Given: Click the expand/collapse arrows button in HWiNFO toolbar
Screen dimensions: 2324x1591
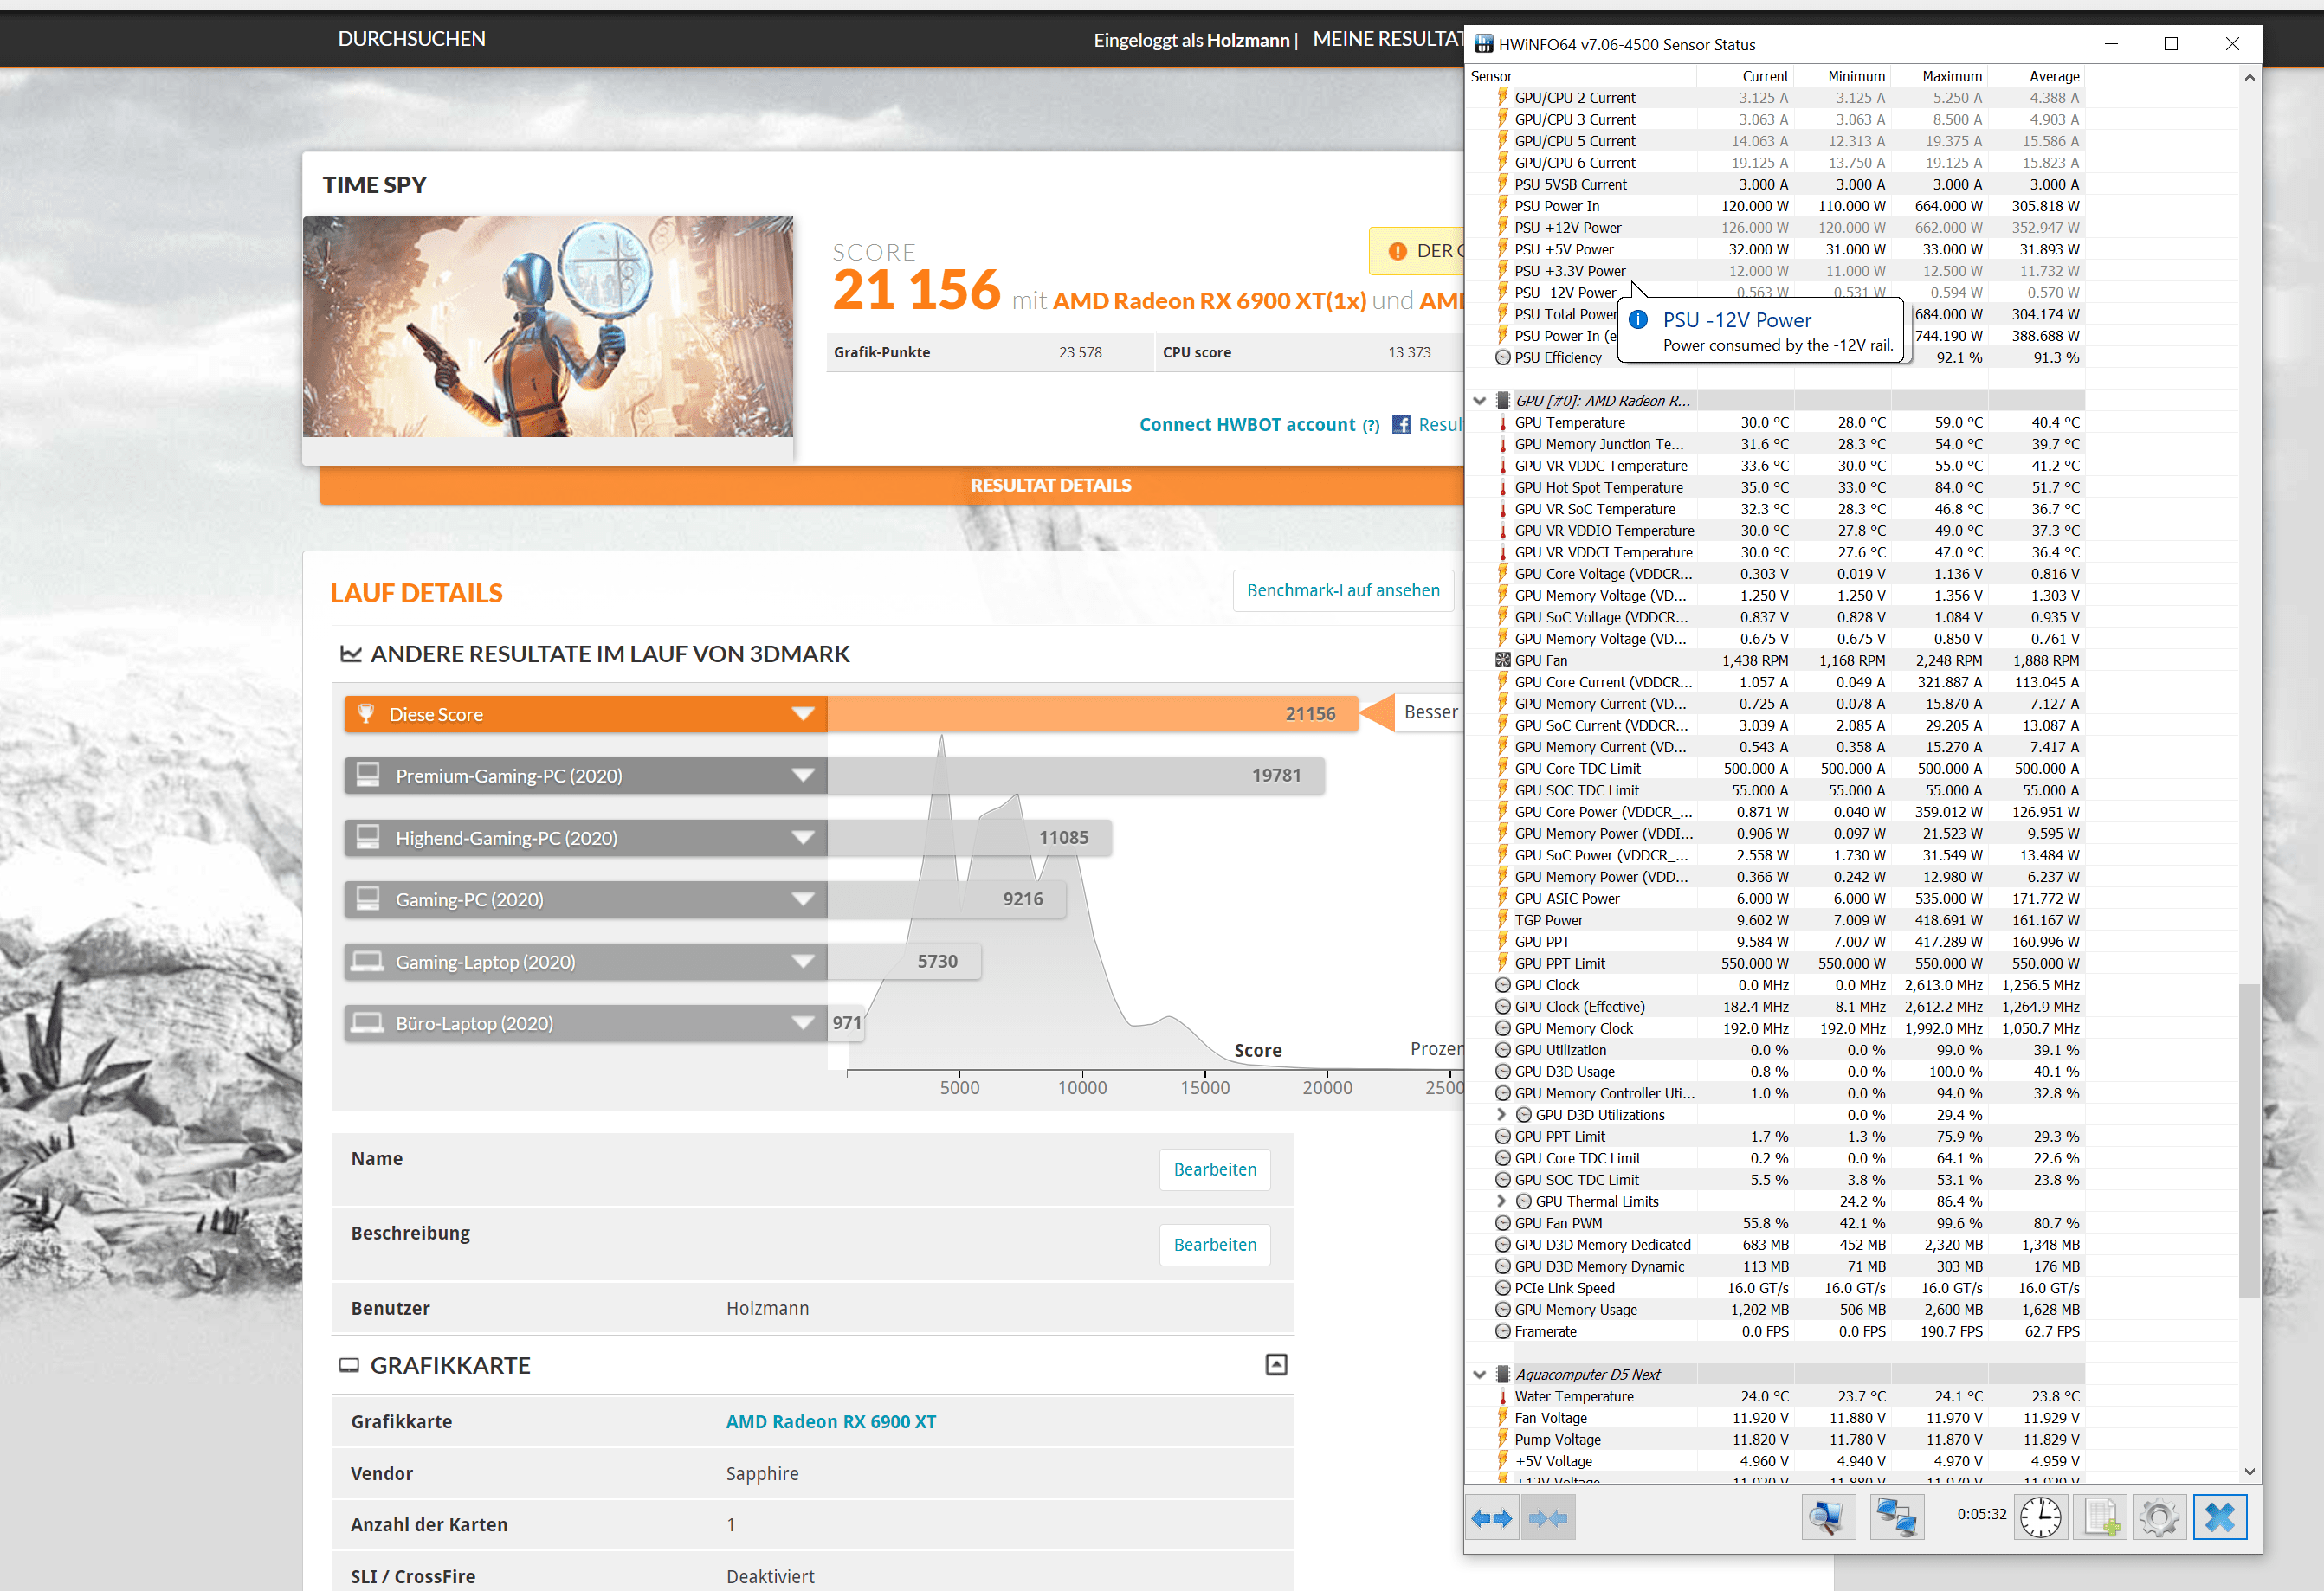Looking at the screenshot, I should point(1491,1518).
